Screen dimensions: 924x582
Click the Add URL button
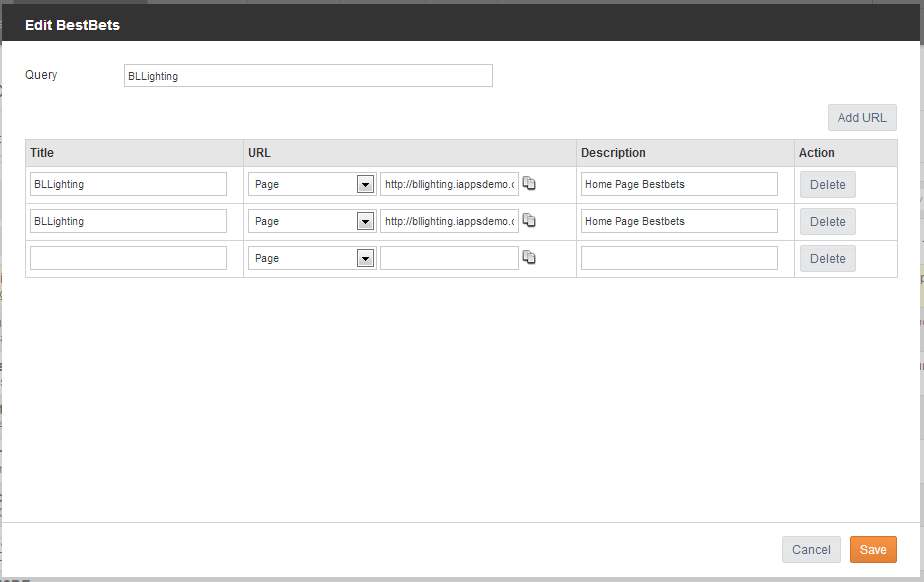click(862, 118)
